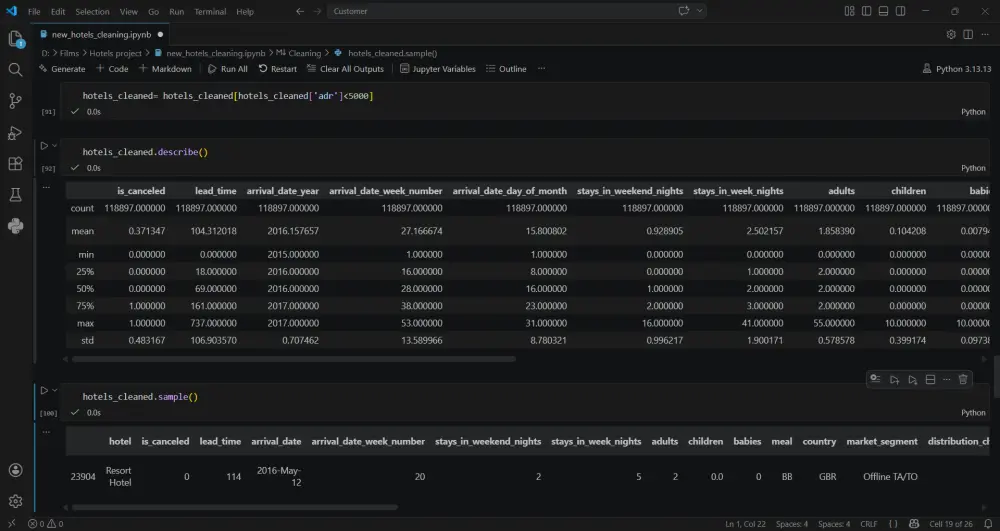Click Run All
This screenshot has width=1000, height=531.
[x=228, y=69]
